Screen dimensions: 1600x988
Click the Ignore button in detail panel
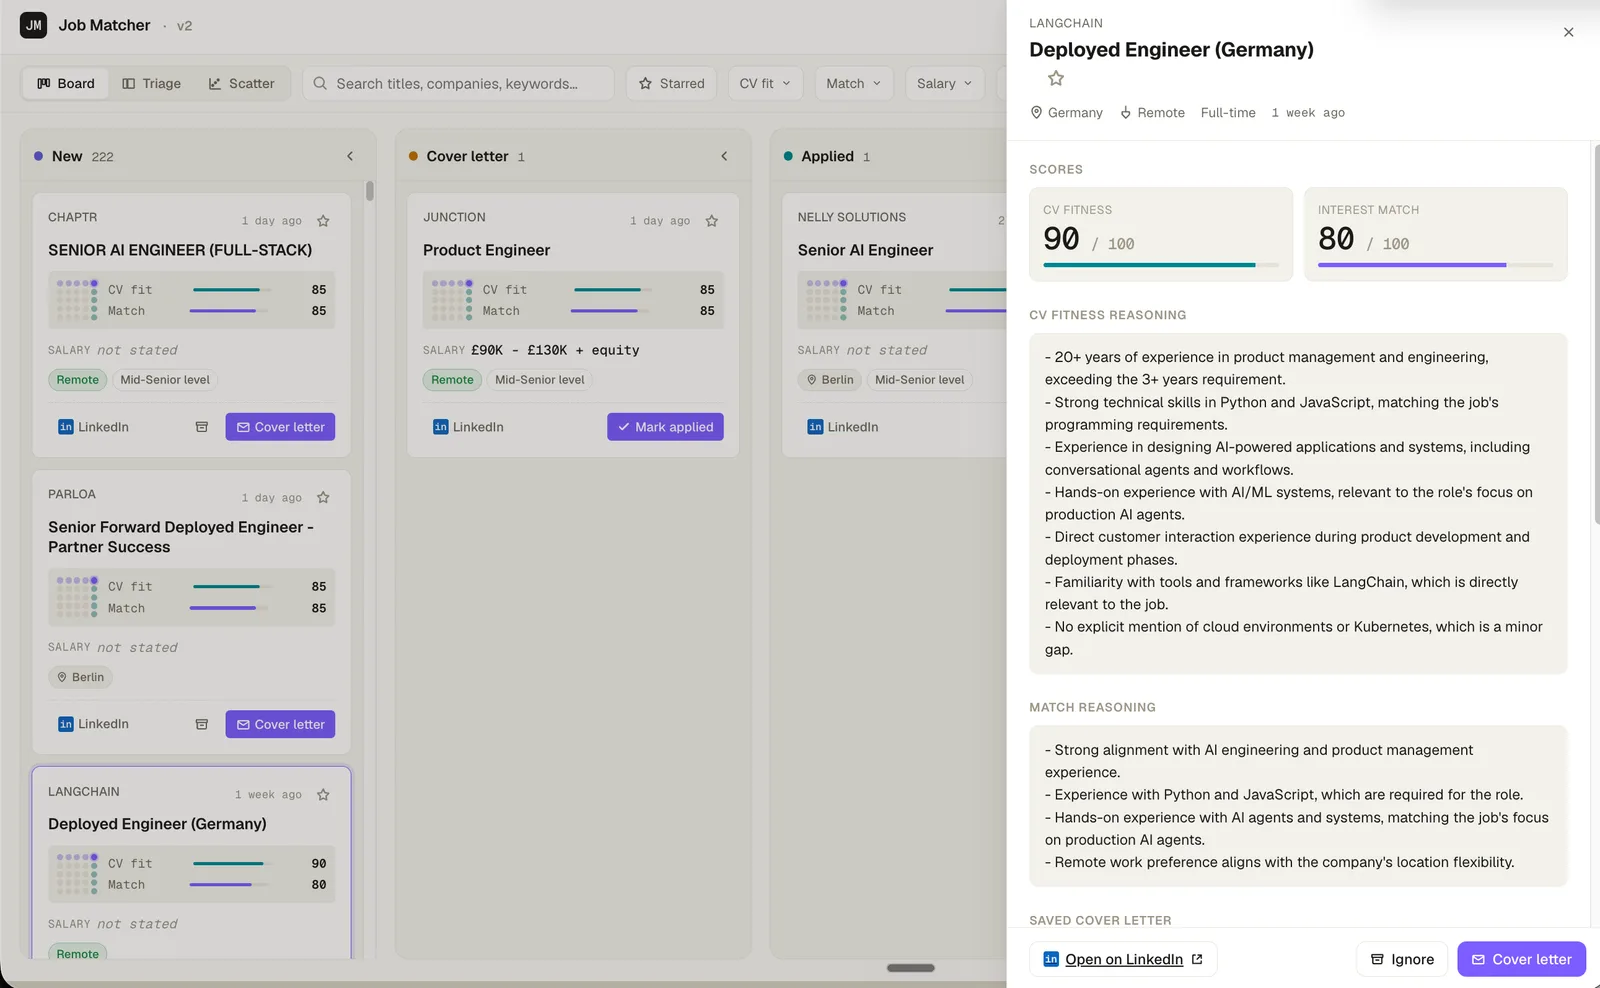point(1402,959)
